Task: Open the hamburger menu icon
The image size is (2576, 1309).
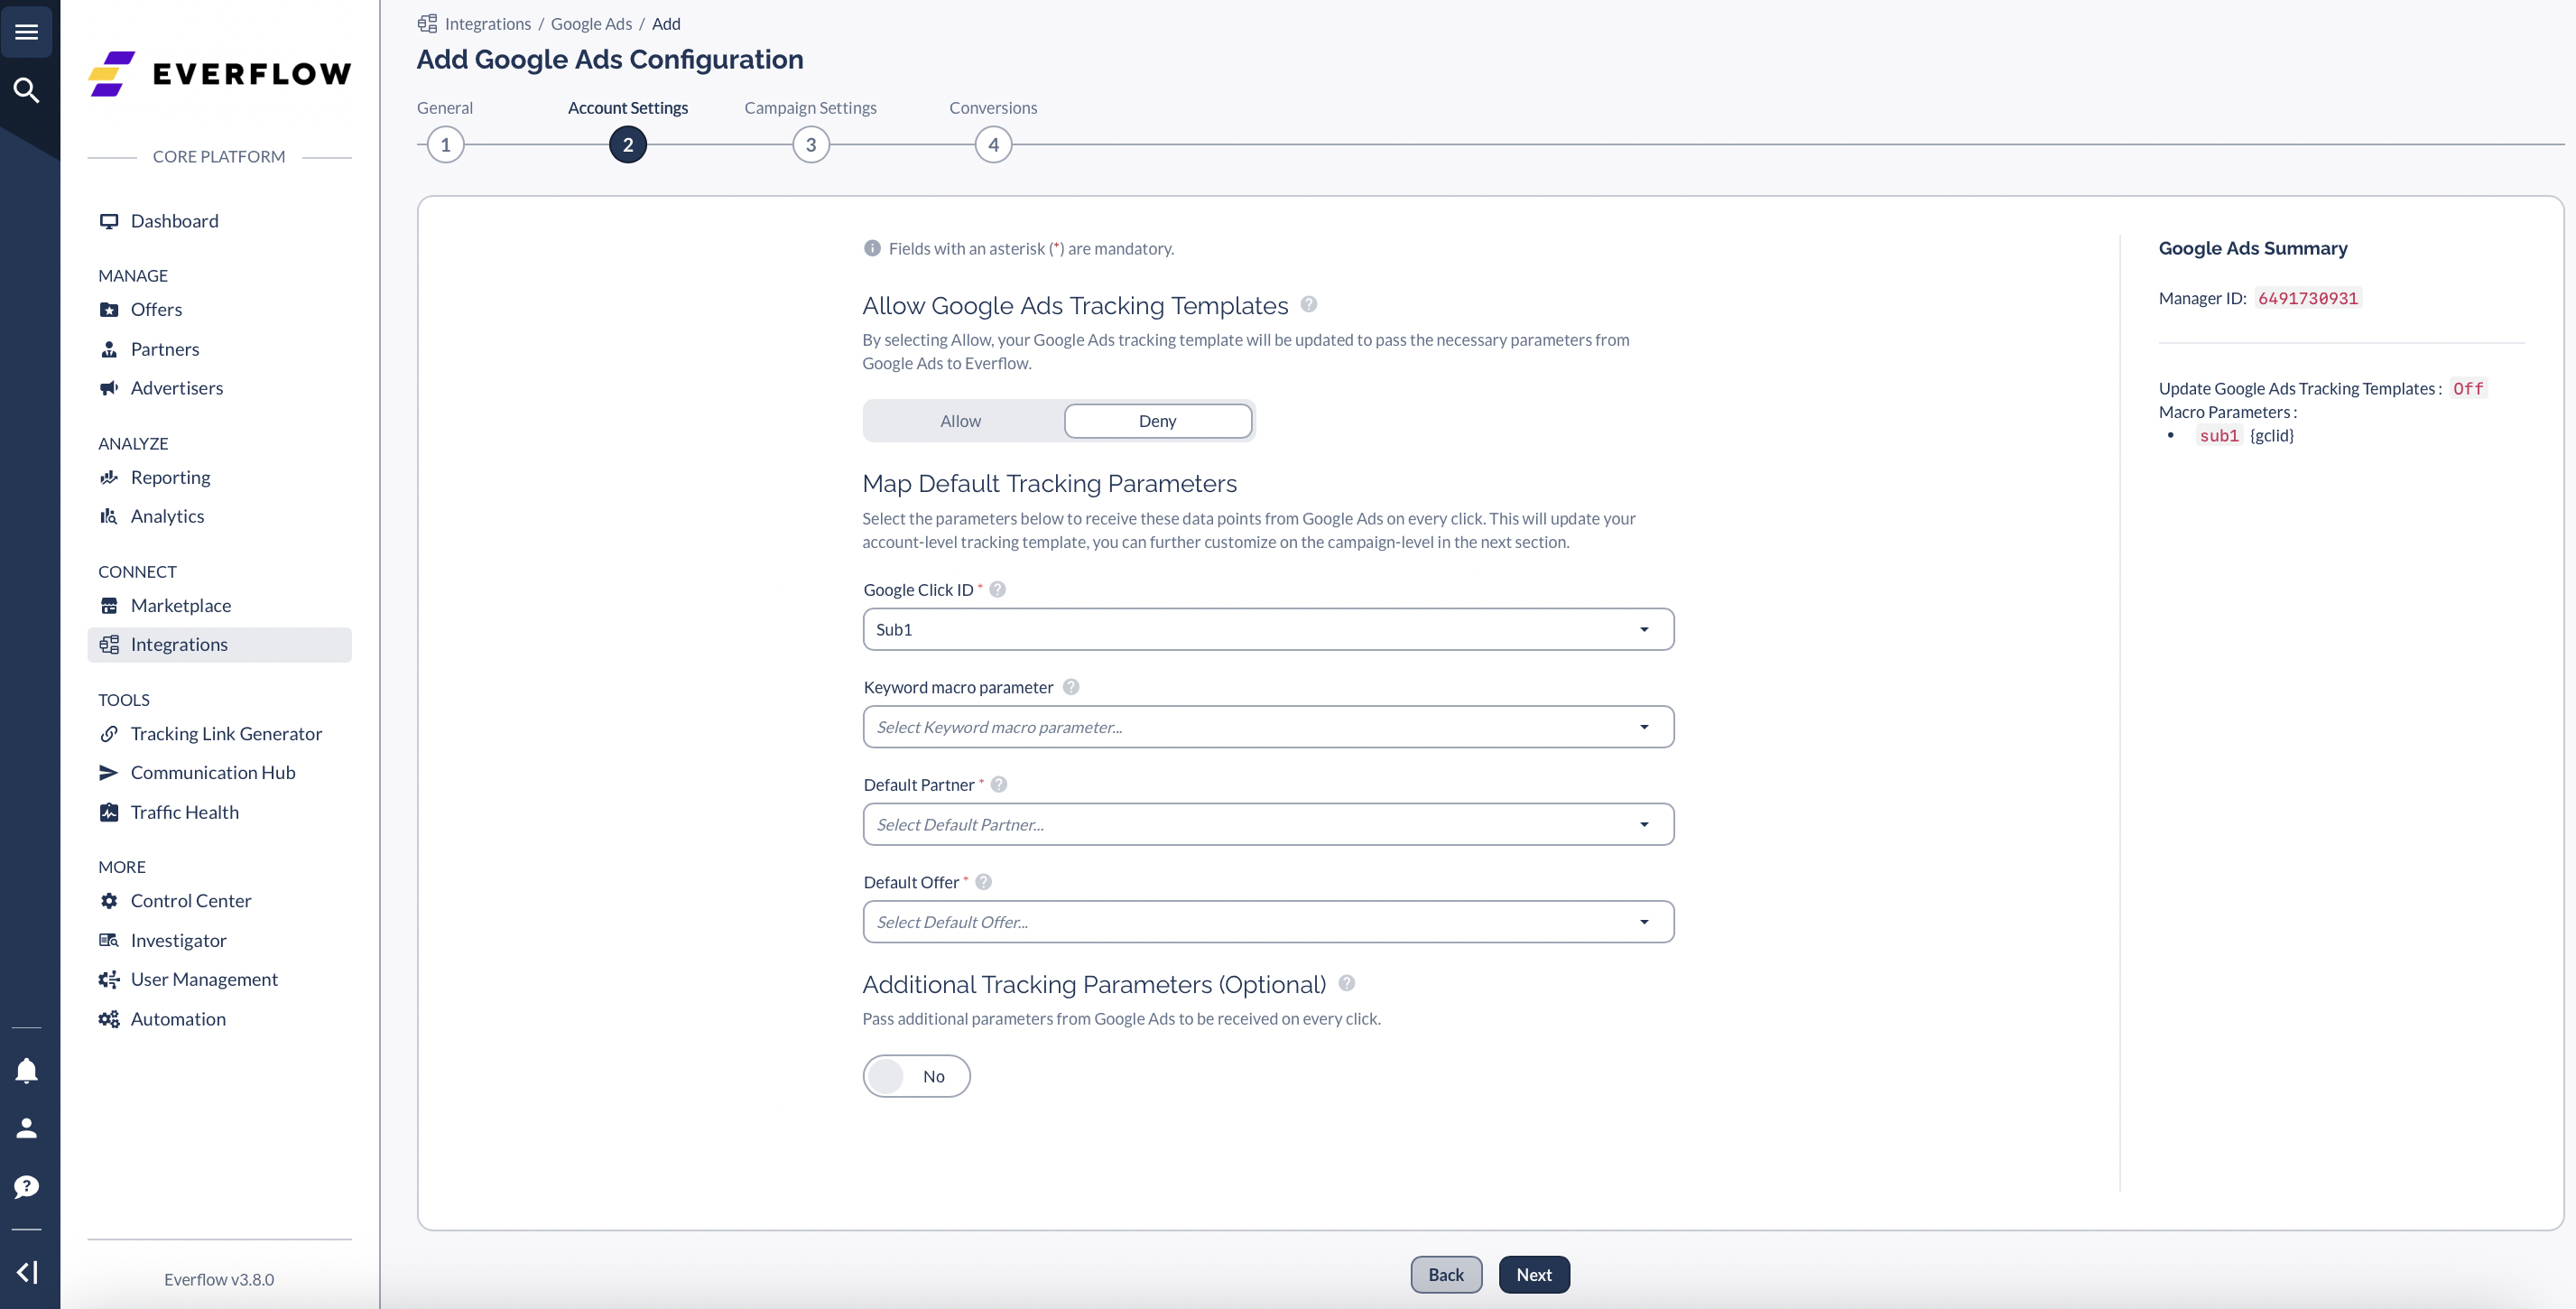Action: pos(27,32)
